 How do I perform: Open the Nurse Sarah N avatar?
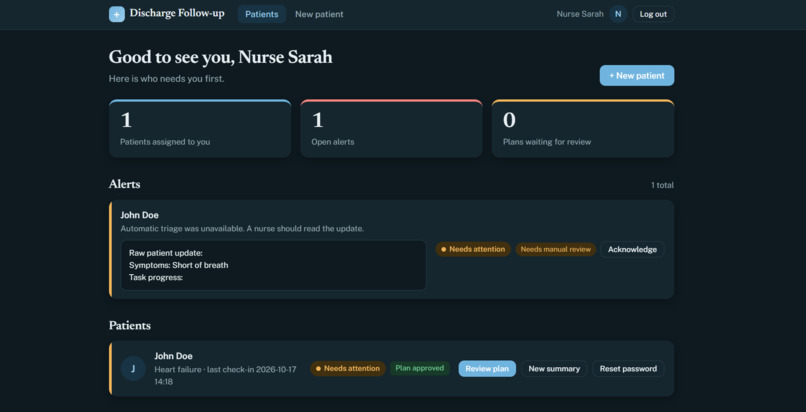coord(618,14)
